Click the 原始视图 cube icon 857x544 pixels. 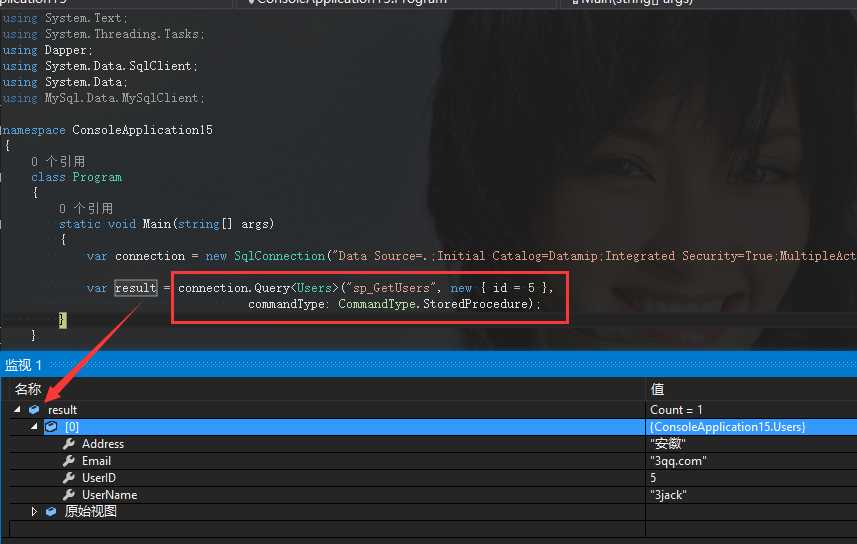pos(51,512)
